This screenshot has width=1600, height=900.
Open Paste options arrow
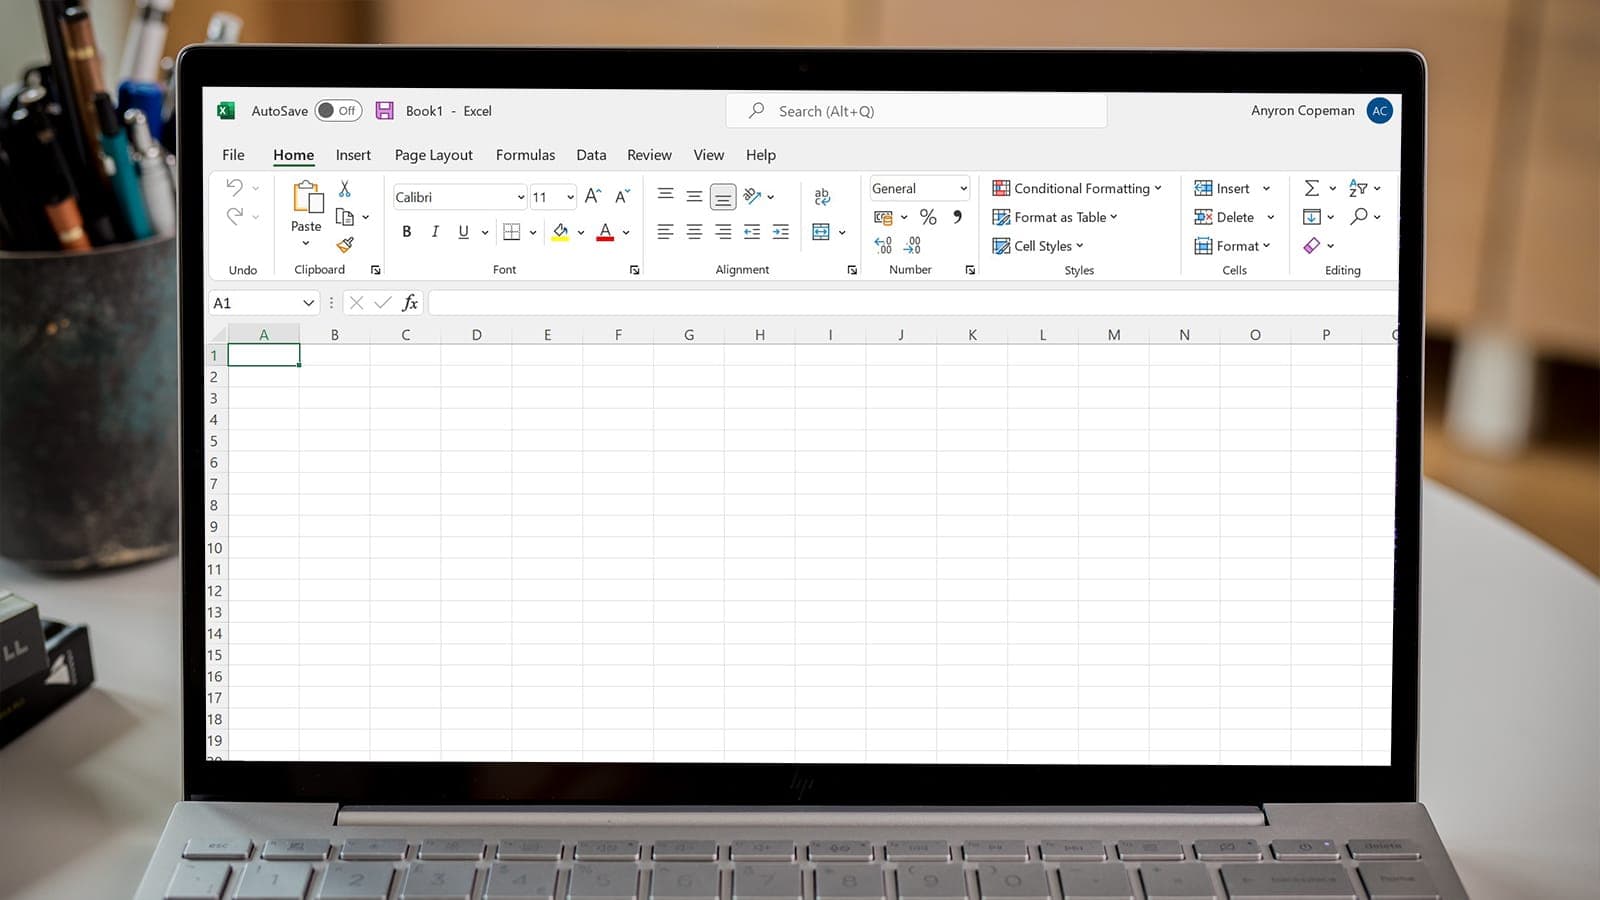pyautogui.click(x=306, y=243)
